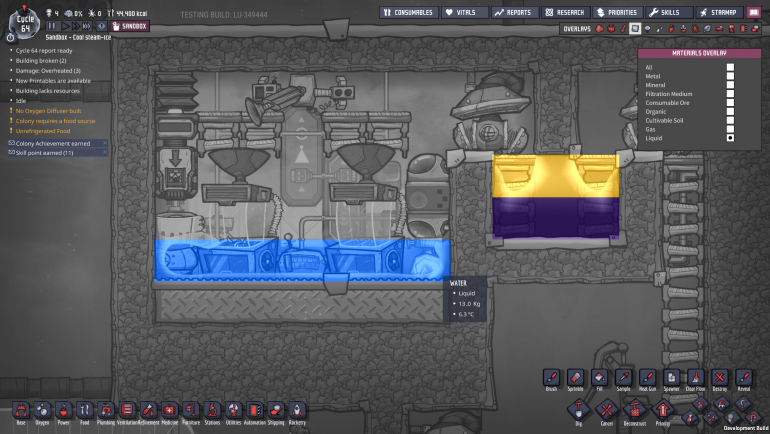The width and height of the screenshot is (770, 434).
Task: Select the sandbox Spawner tool
Action: tap(671, 378)
